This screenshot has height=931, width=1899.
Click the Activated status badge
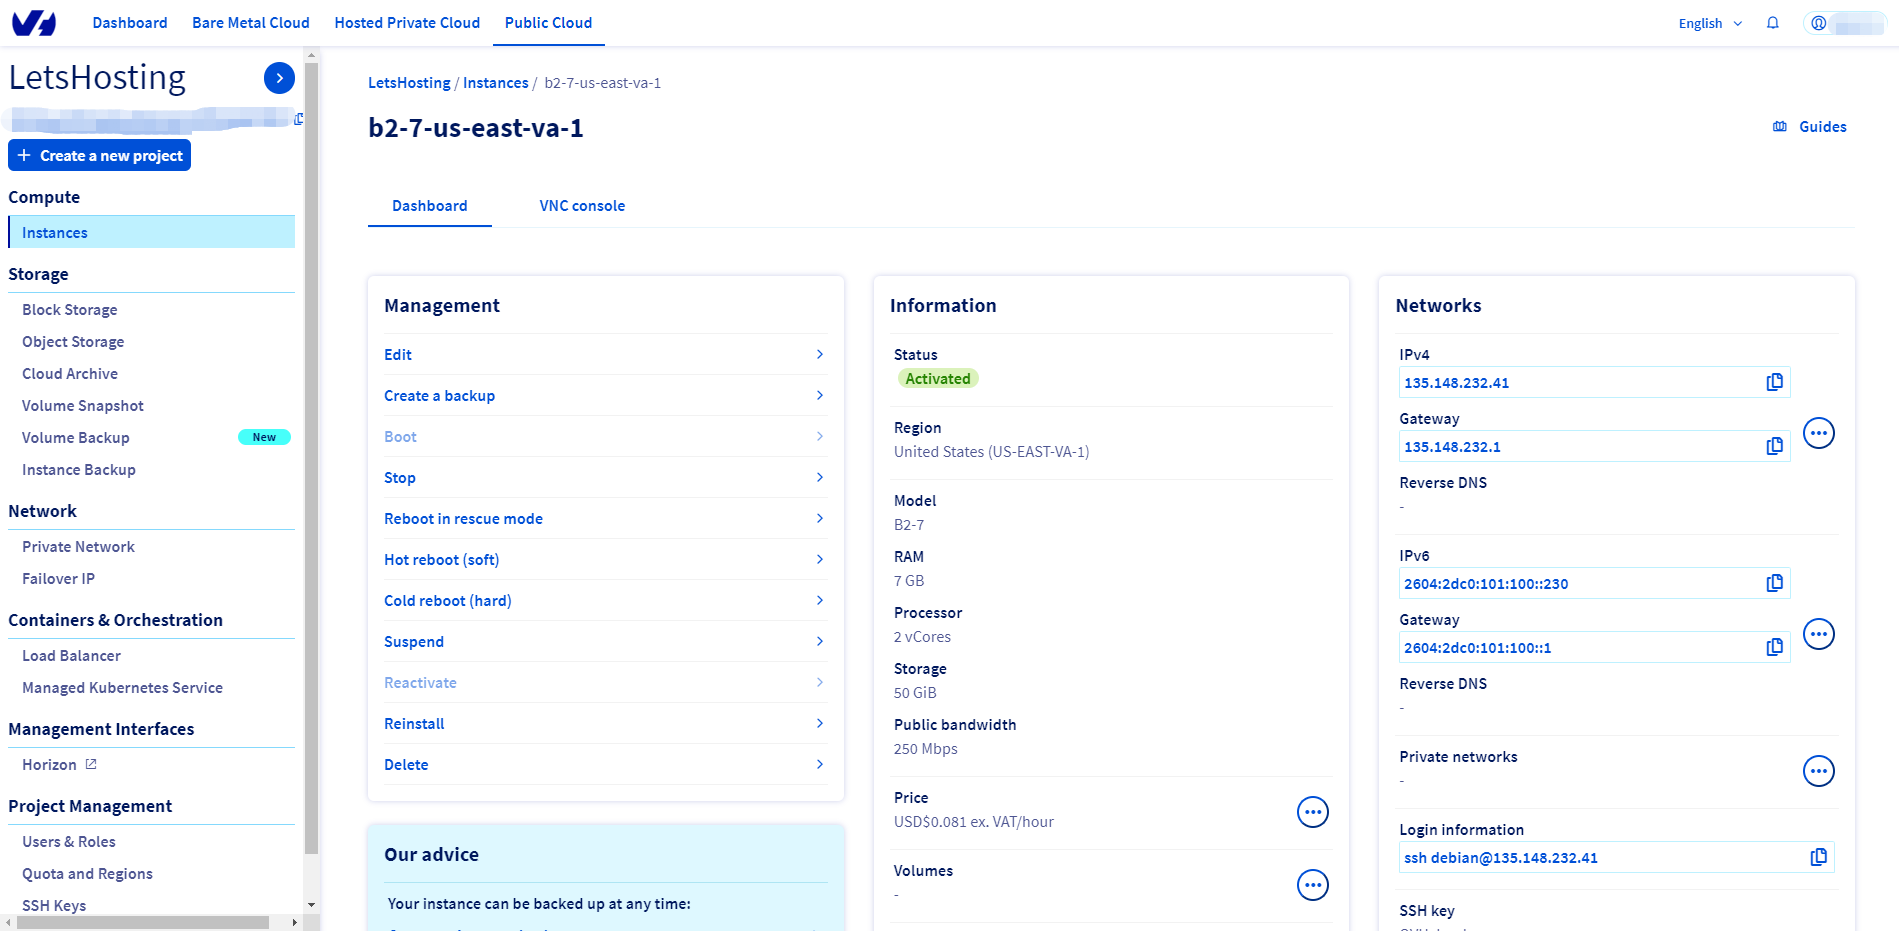pyautogui.click(x=938, y=378)
